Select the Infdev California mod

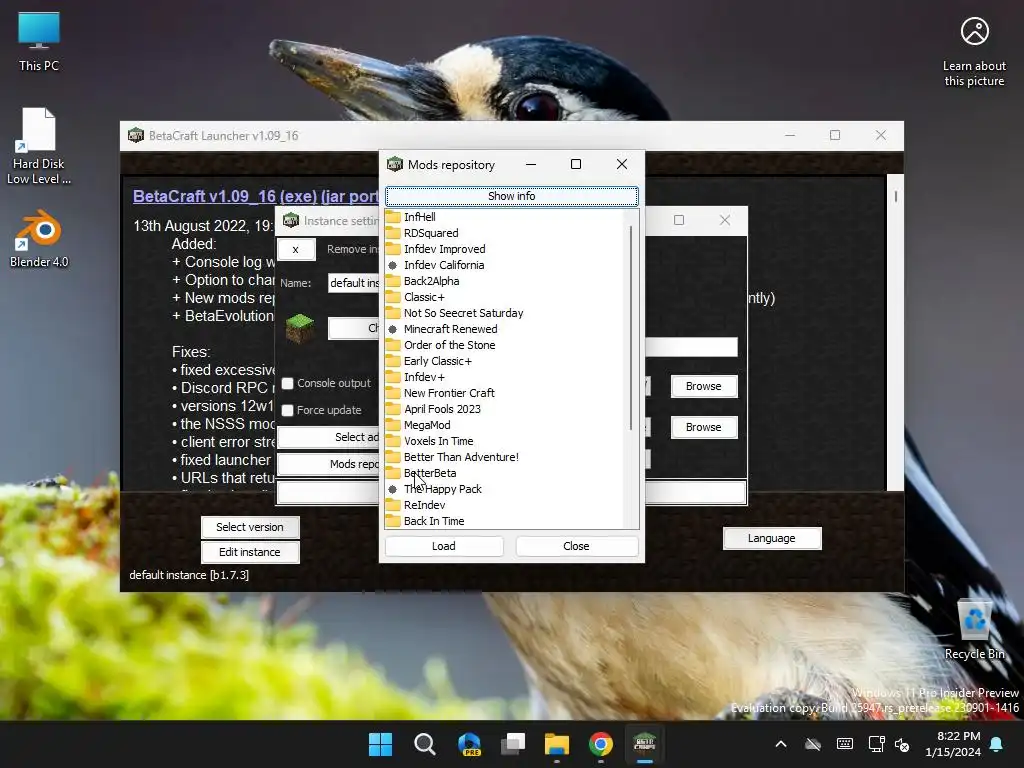point(443,265)
